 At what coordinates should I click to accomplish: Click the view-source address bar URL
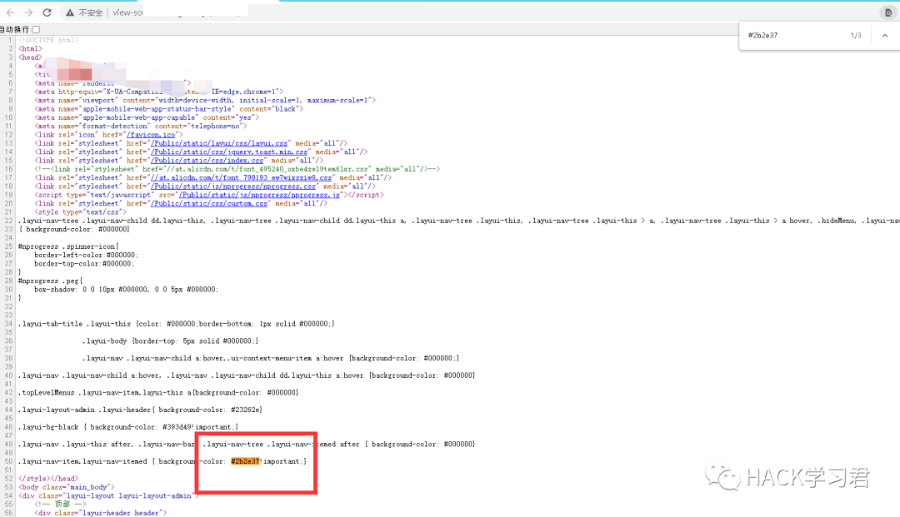pos(127,12)
